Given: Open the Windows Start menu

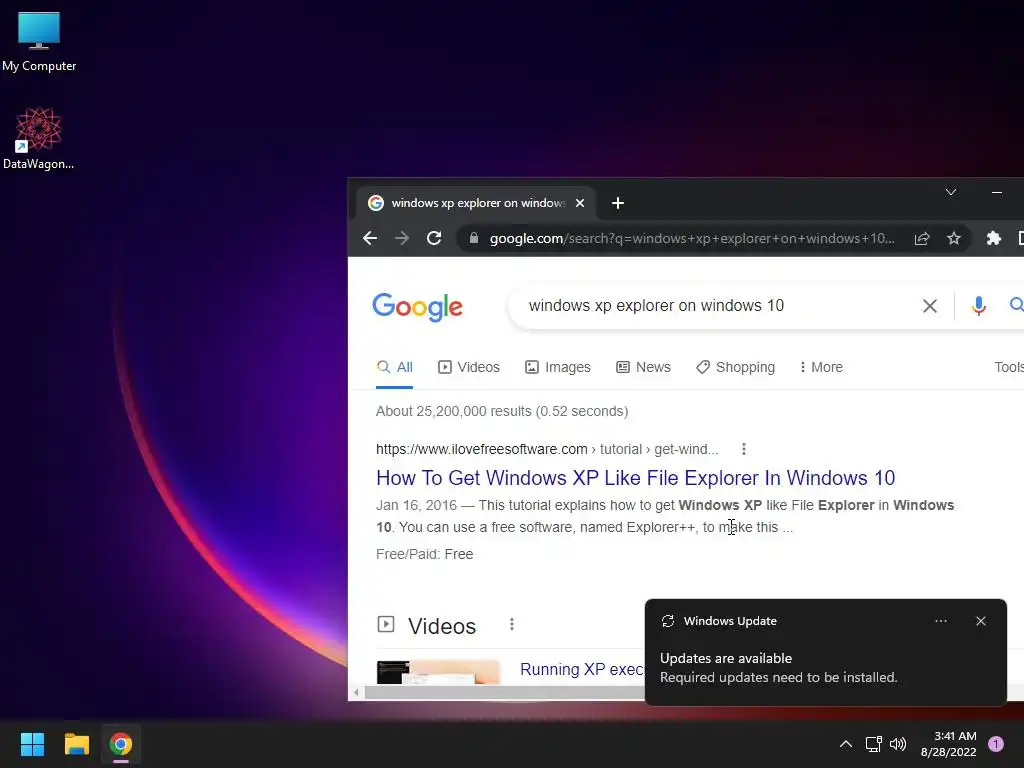Looking at the screenshot, I should click(x=32, y=744).
